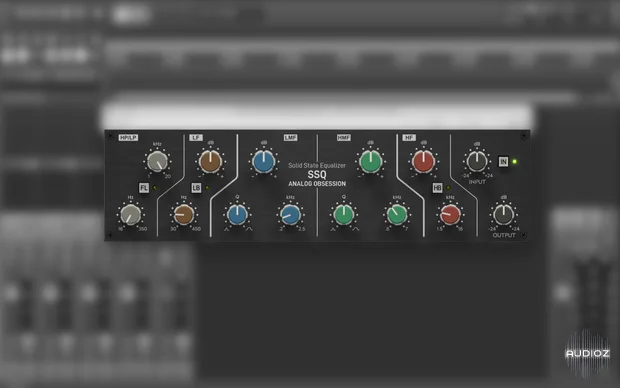Click the brown LF Hz frequency knob
Viewport: 620px width, 388px height.
coord(184,215)
